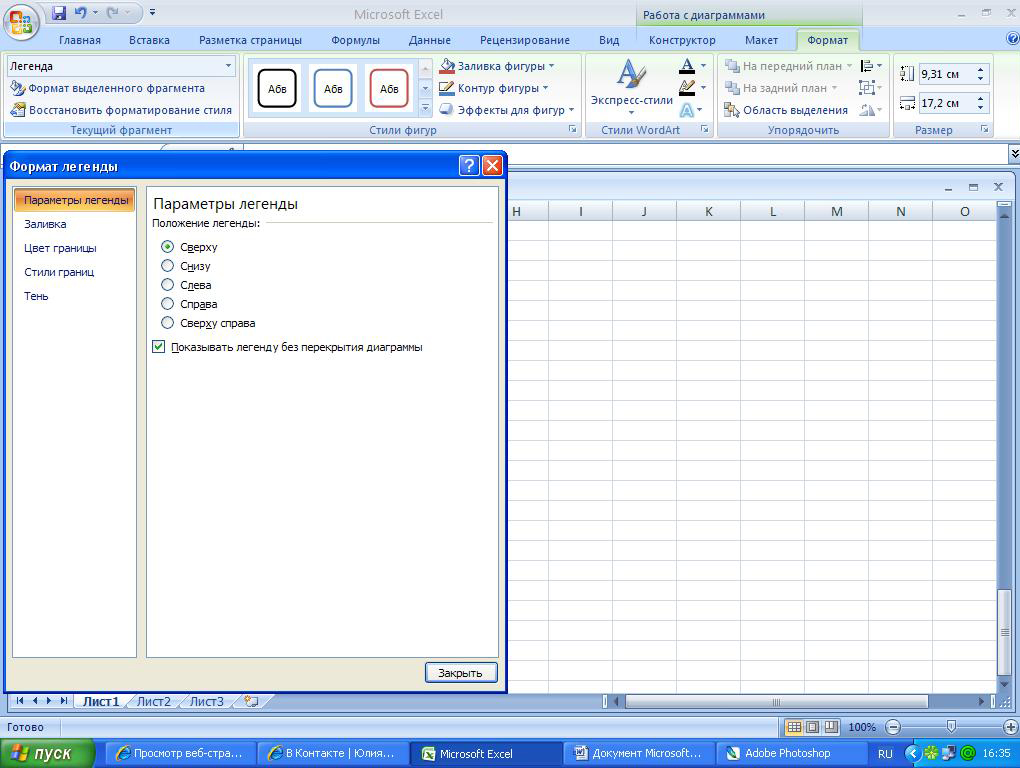This screenshot has height=768, width=1020.
Task: Switch to the Лист2 sheet tab
Action: coord(153,701)
